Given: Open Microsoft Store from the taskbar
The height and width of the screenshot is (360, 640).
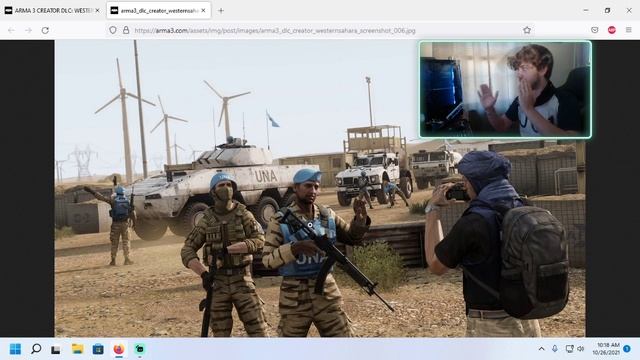Looking at the screenshot, I should (x=98, y=349).
